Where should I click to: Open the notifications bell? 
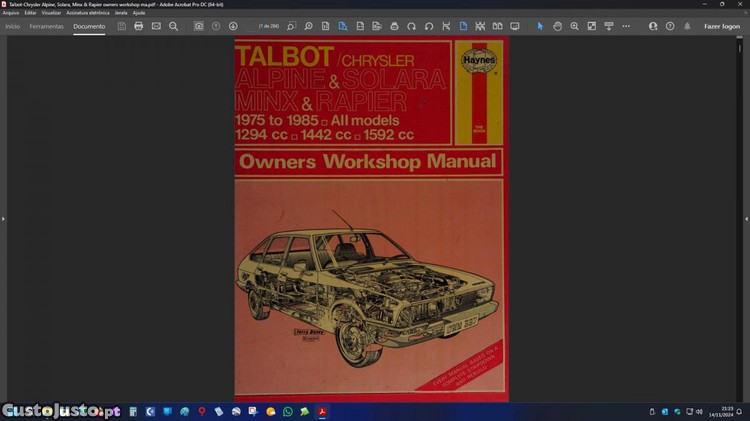tap(687, 26)
